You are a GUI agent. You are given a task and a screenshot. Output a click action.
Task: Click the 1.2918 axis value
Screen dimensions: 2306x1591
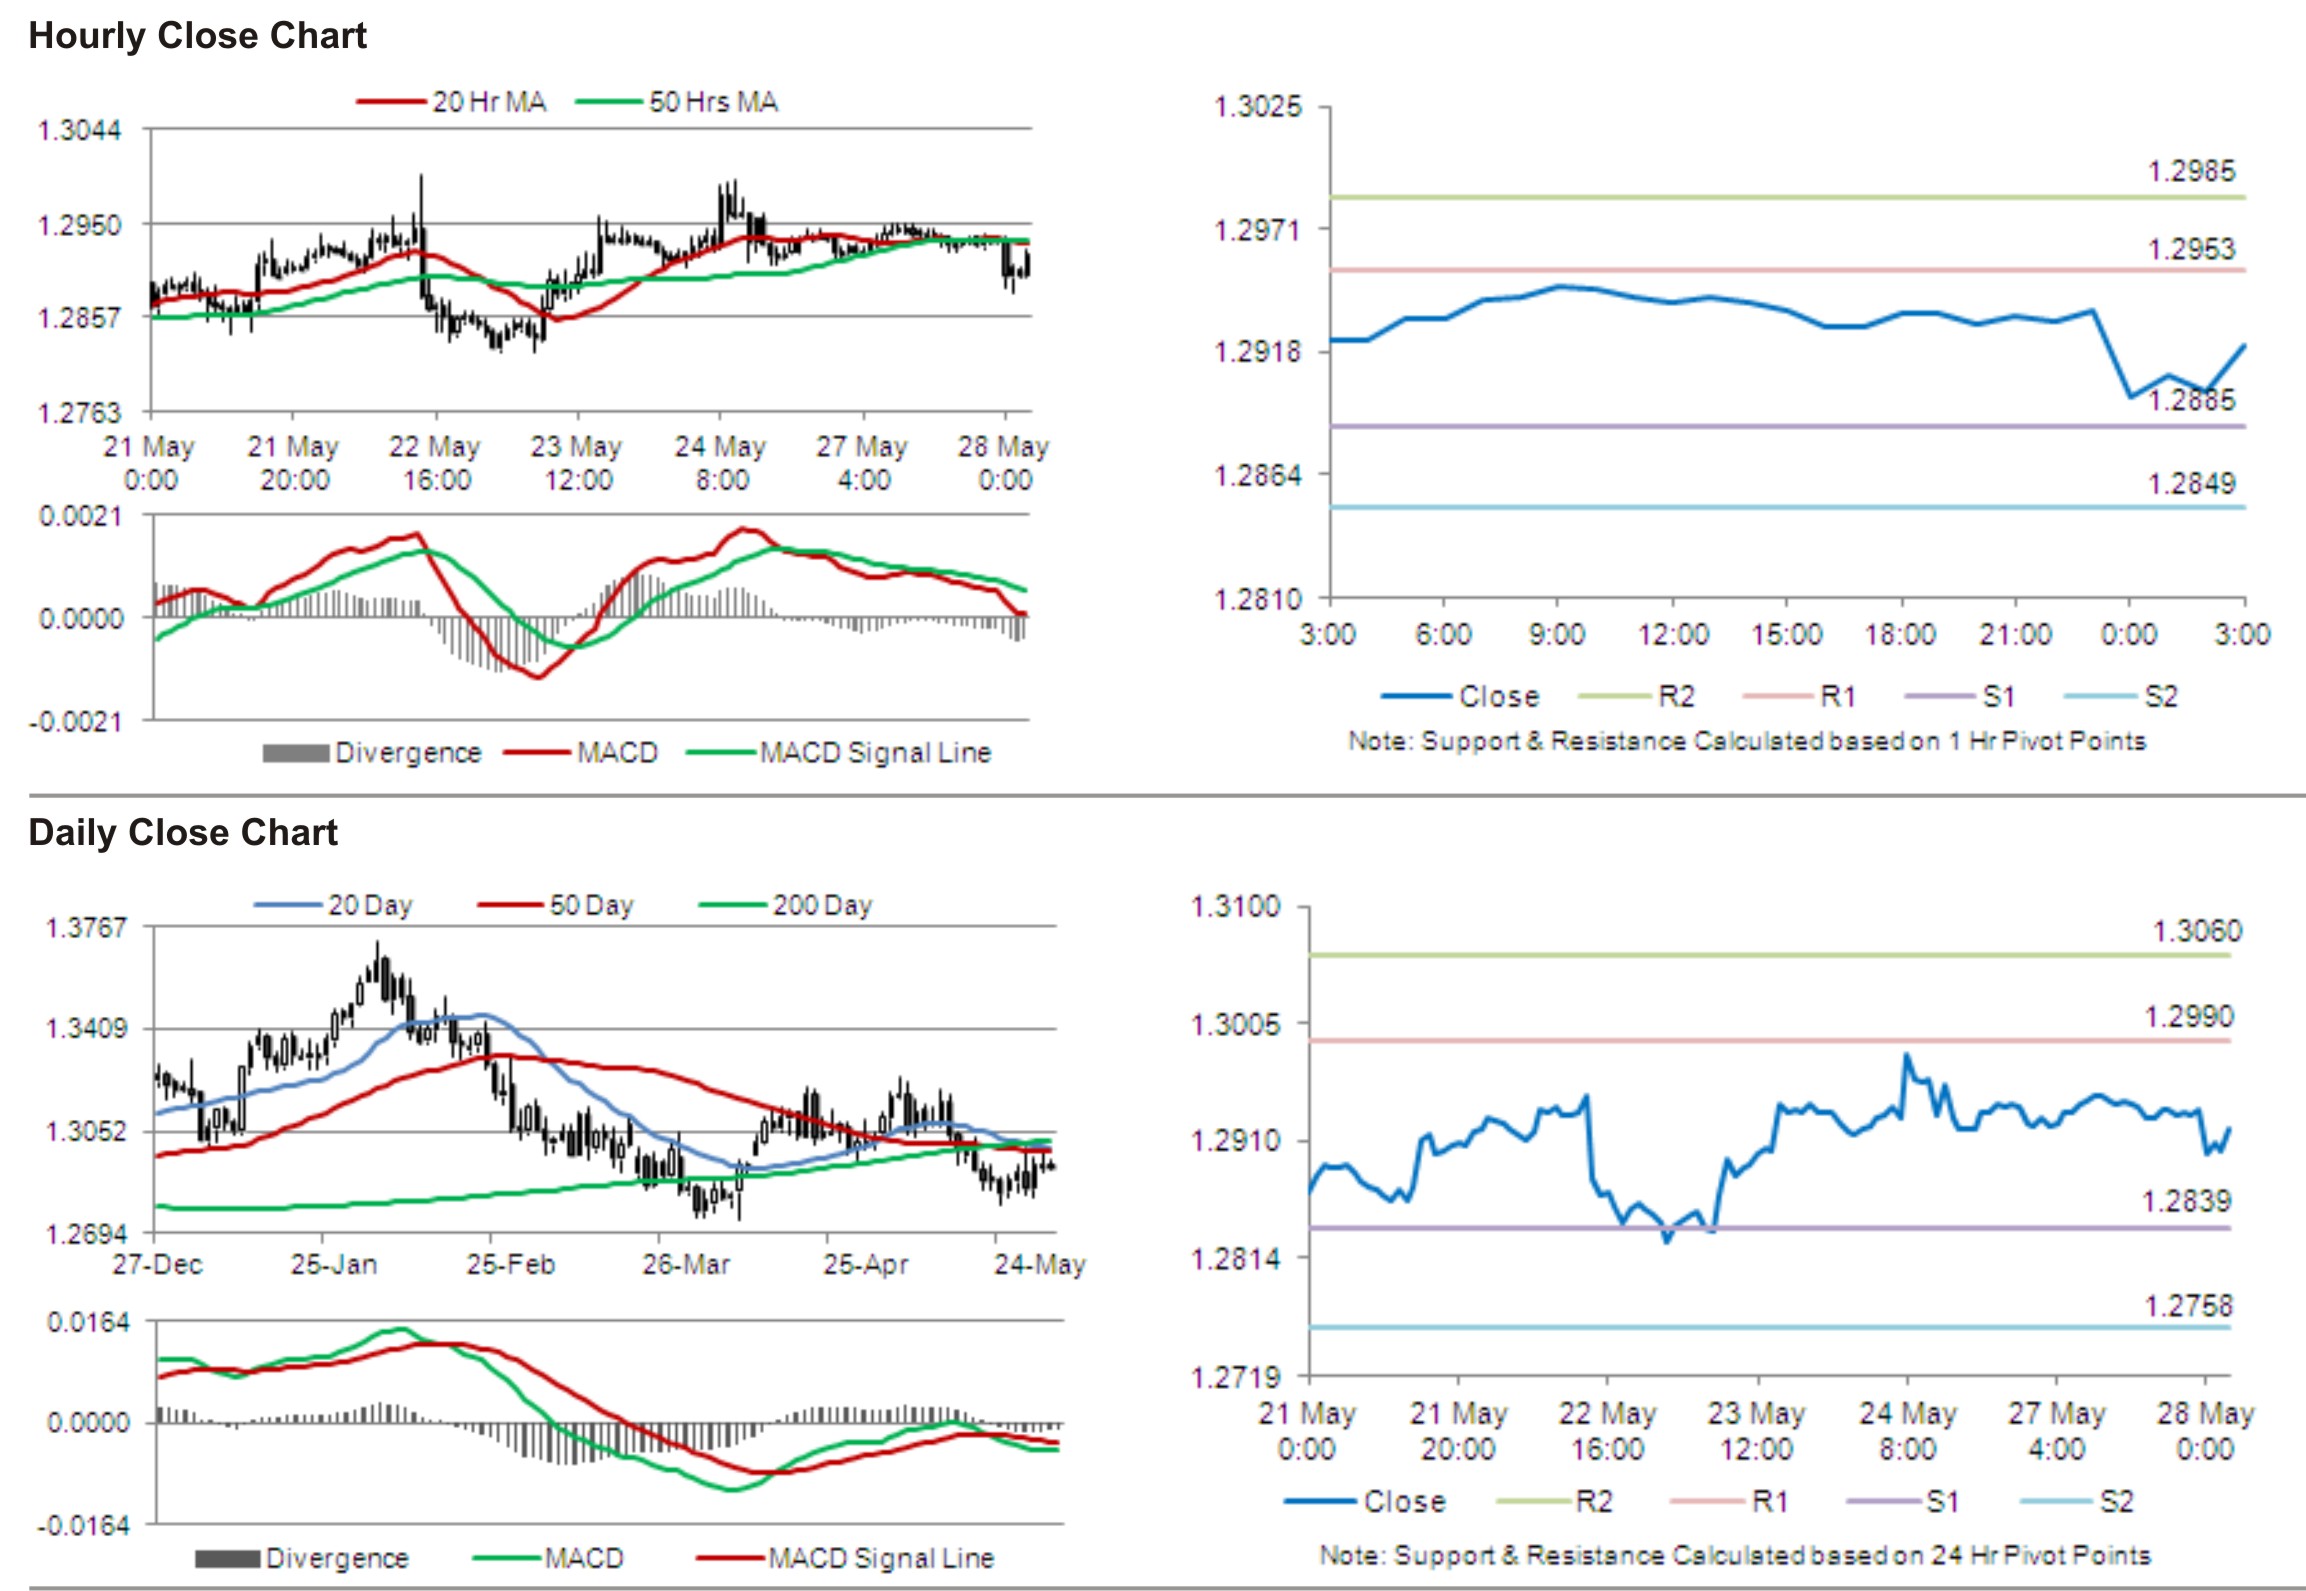pyautogui.click(x=1258, y=352)
